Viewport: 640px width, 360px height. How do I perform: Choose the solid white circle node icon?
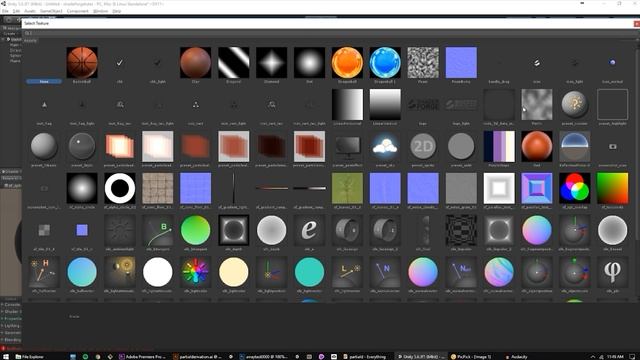tap(158, 272)
